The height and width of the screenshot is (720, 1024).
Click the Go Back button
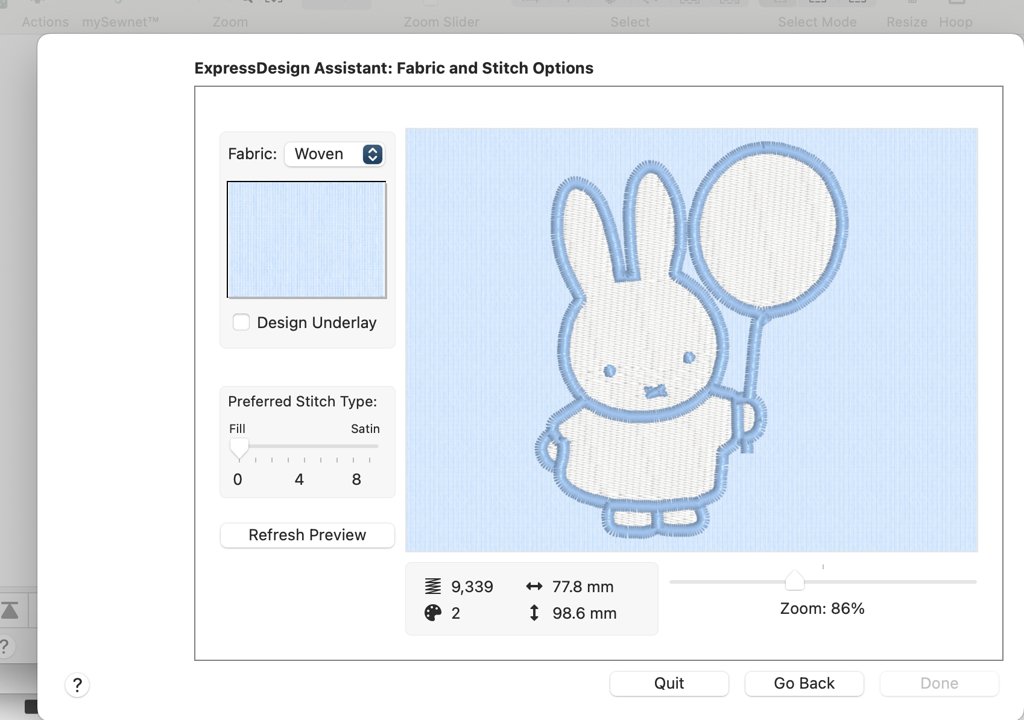point(804,683)
